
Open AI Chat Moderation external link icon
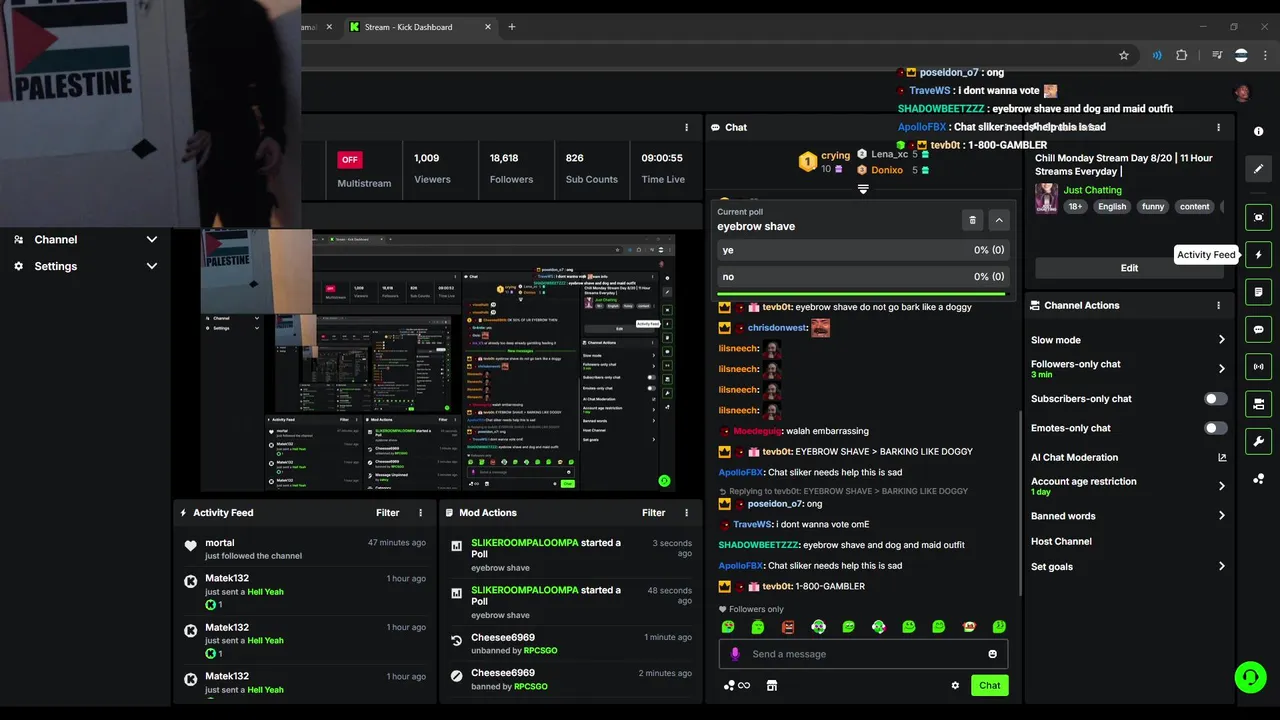[x=1222, y=457]
